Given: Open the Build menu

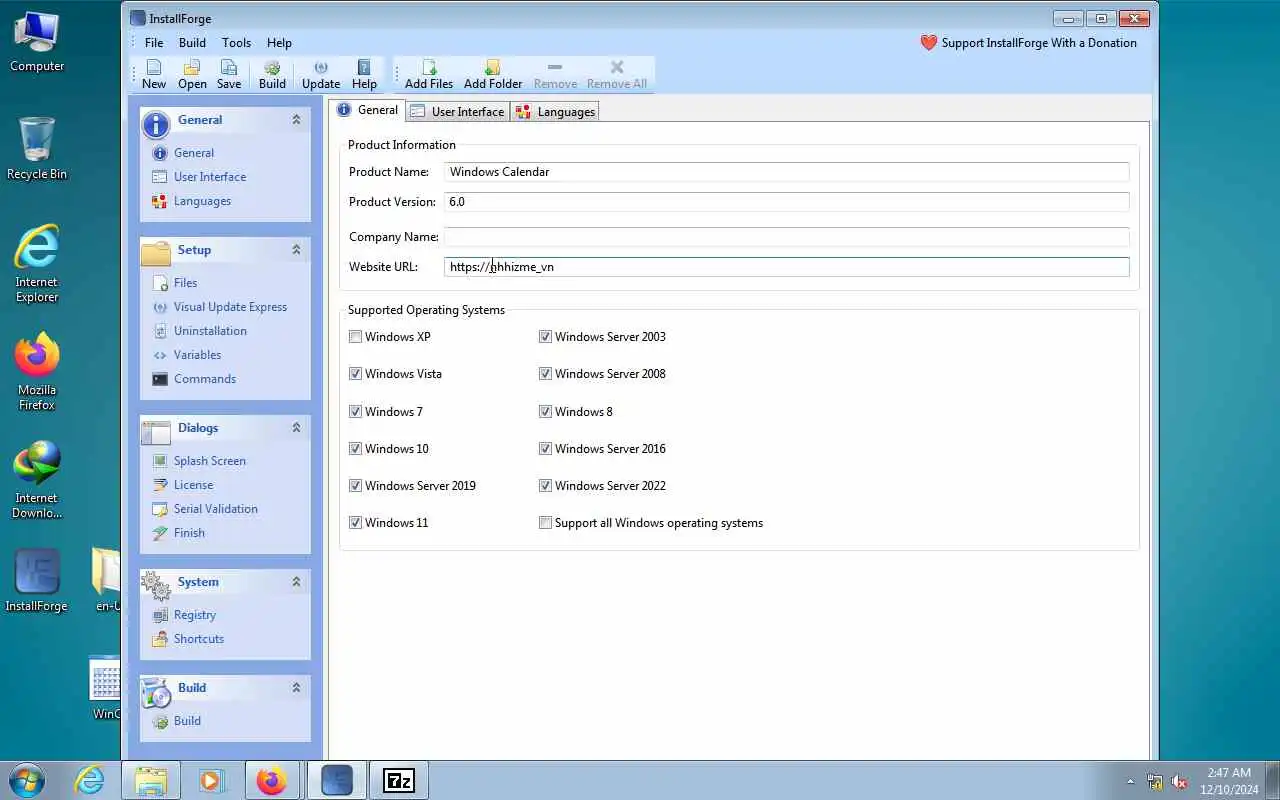Looking at the screenshot, I should pyautogui.click(x=192, y=43).
